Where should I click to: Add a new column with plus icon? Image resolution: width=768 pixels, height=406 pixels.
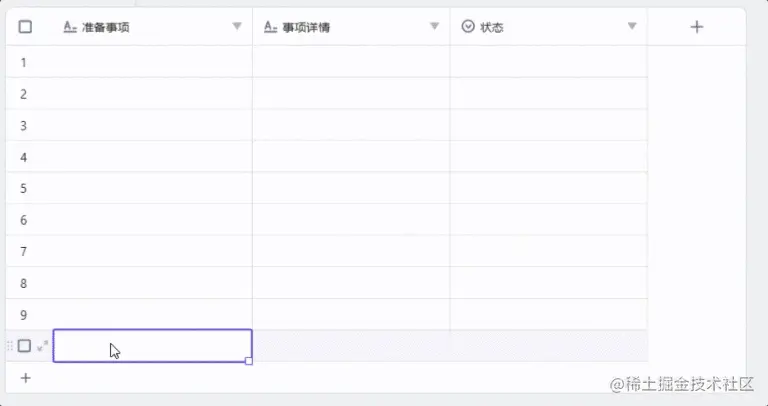tap(696, 26)
